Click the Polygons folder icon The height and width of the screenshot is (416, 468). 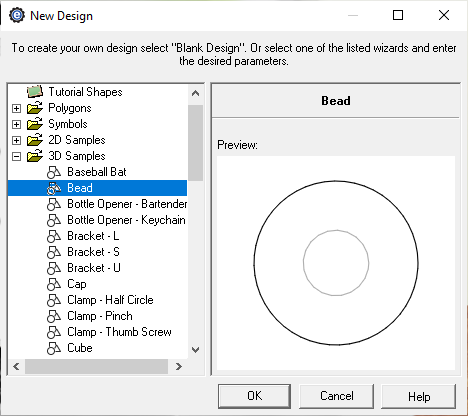35,108
